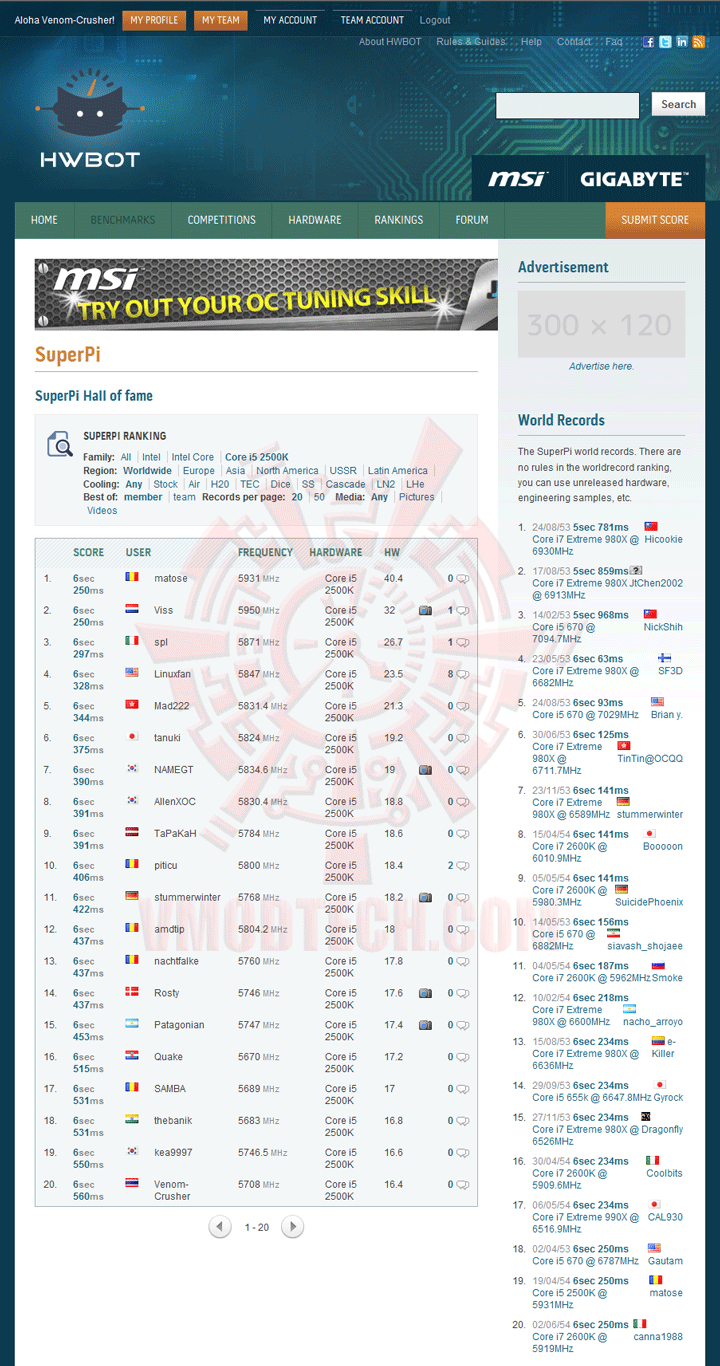Open Hicookie world record entry
The width and height of the screenshot is (720, 1366).
[x=664, y=539]
